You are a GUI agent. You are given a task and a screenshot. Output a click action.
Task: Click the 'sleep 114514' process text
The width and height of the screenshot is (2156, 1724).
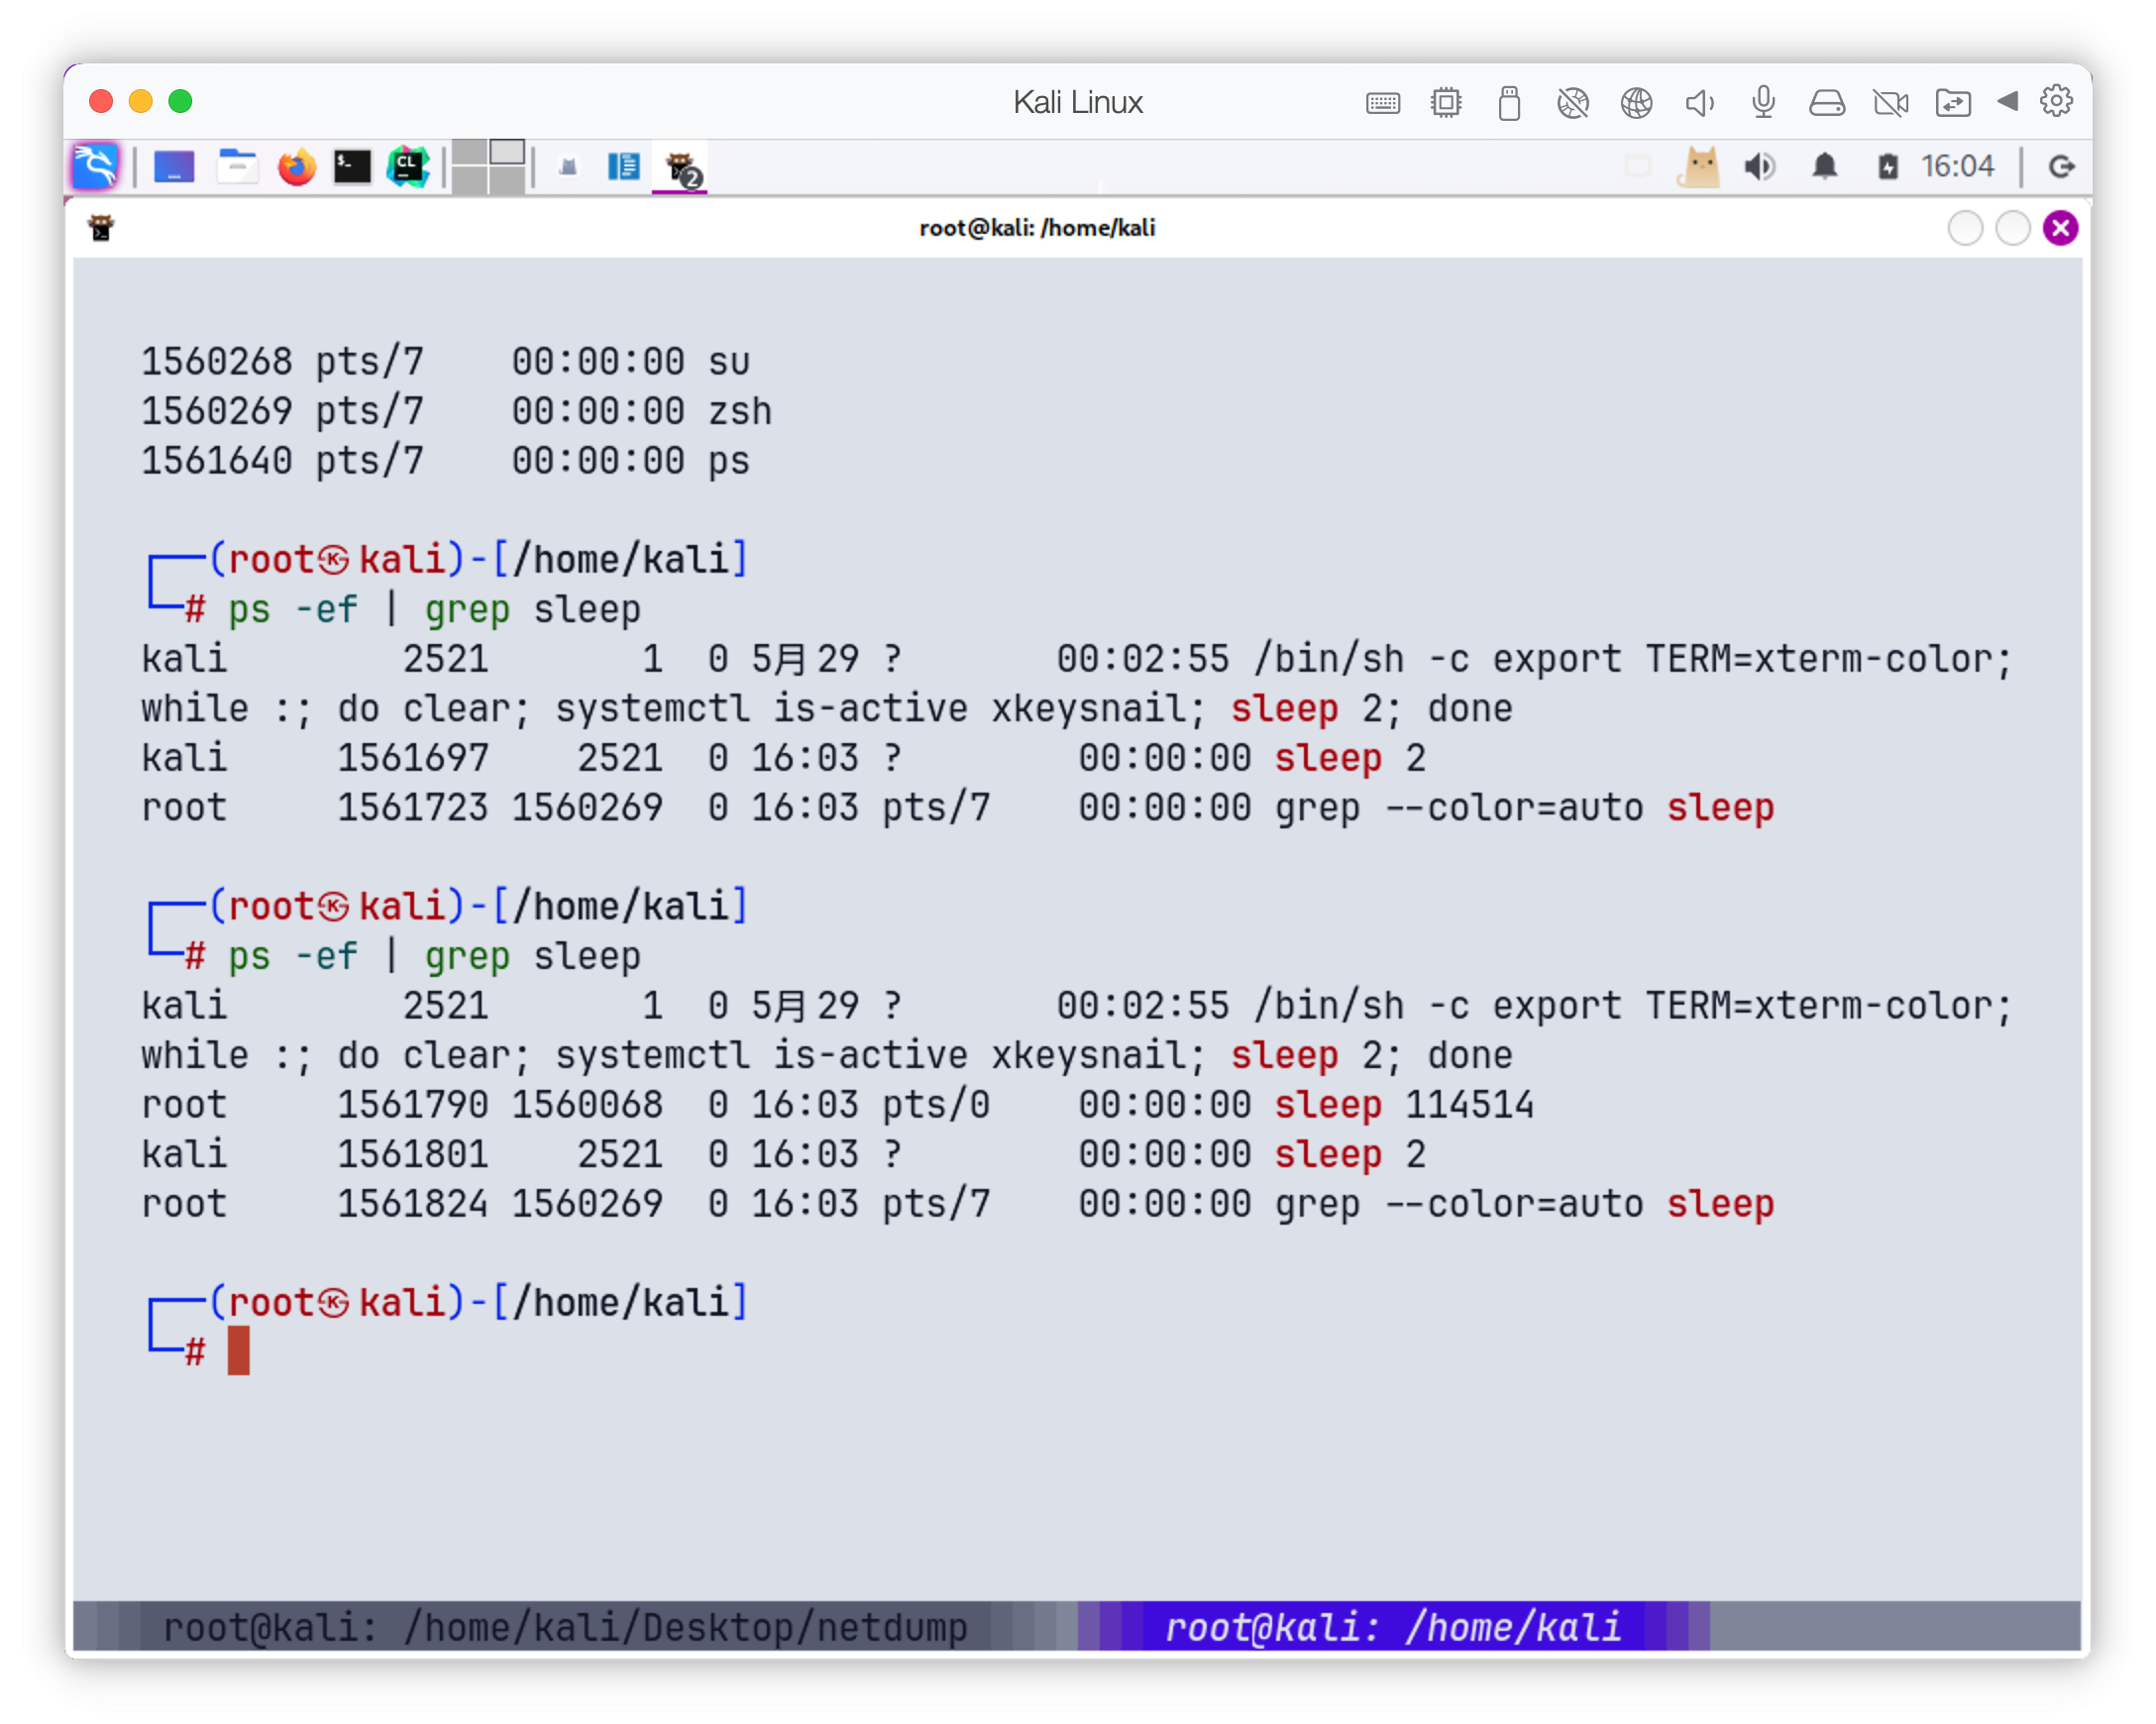[1404, 1105]
